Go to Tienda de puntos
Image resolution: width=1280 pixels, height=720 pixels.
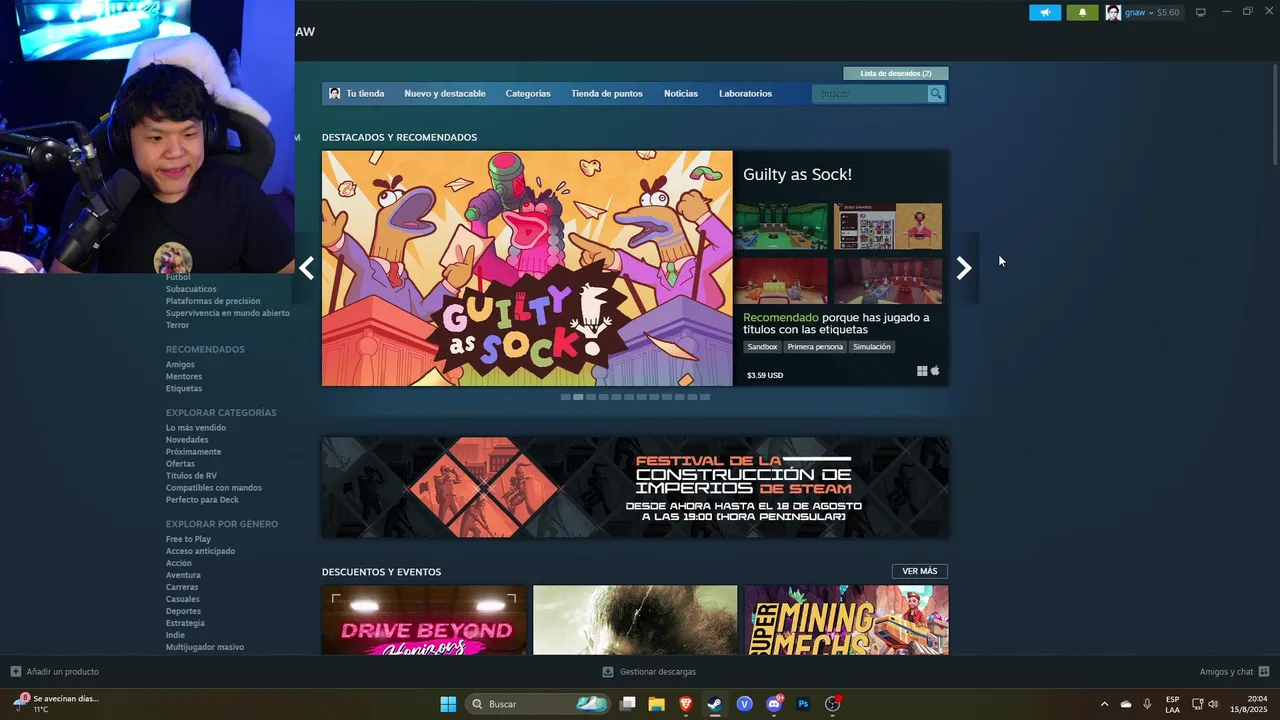(607, 94)
